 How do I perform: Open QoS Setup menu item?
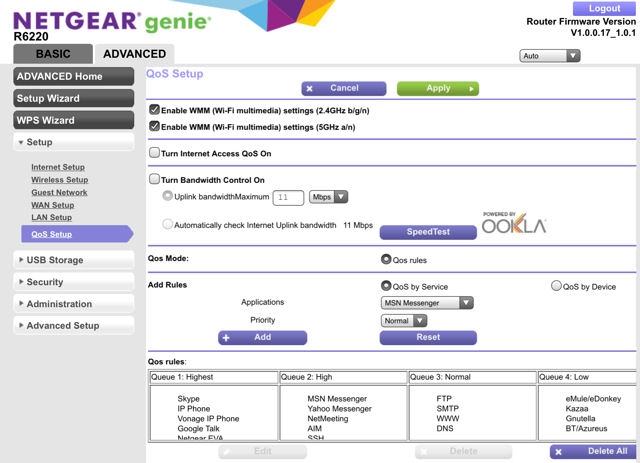[x=77, y=234]
